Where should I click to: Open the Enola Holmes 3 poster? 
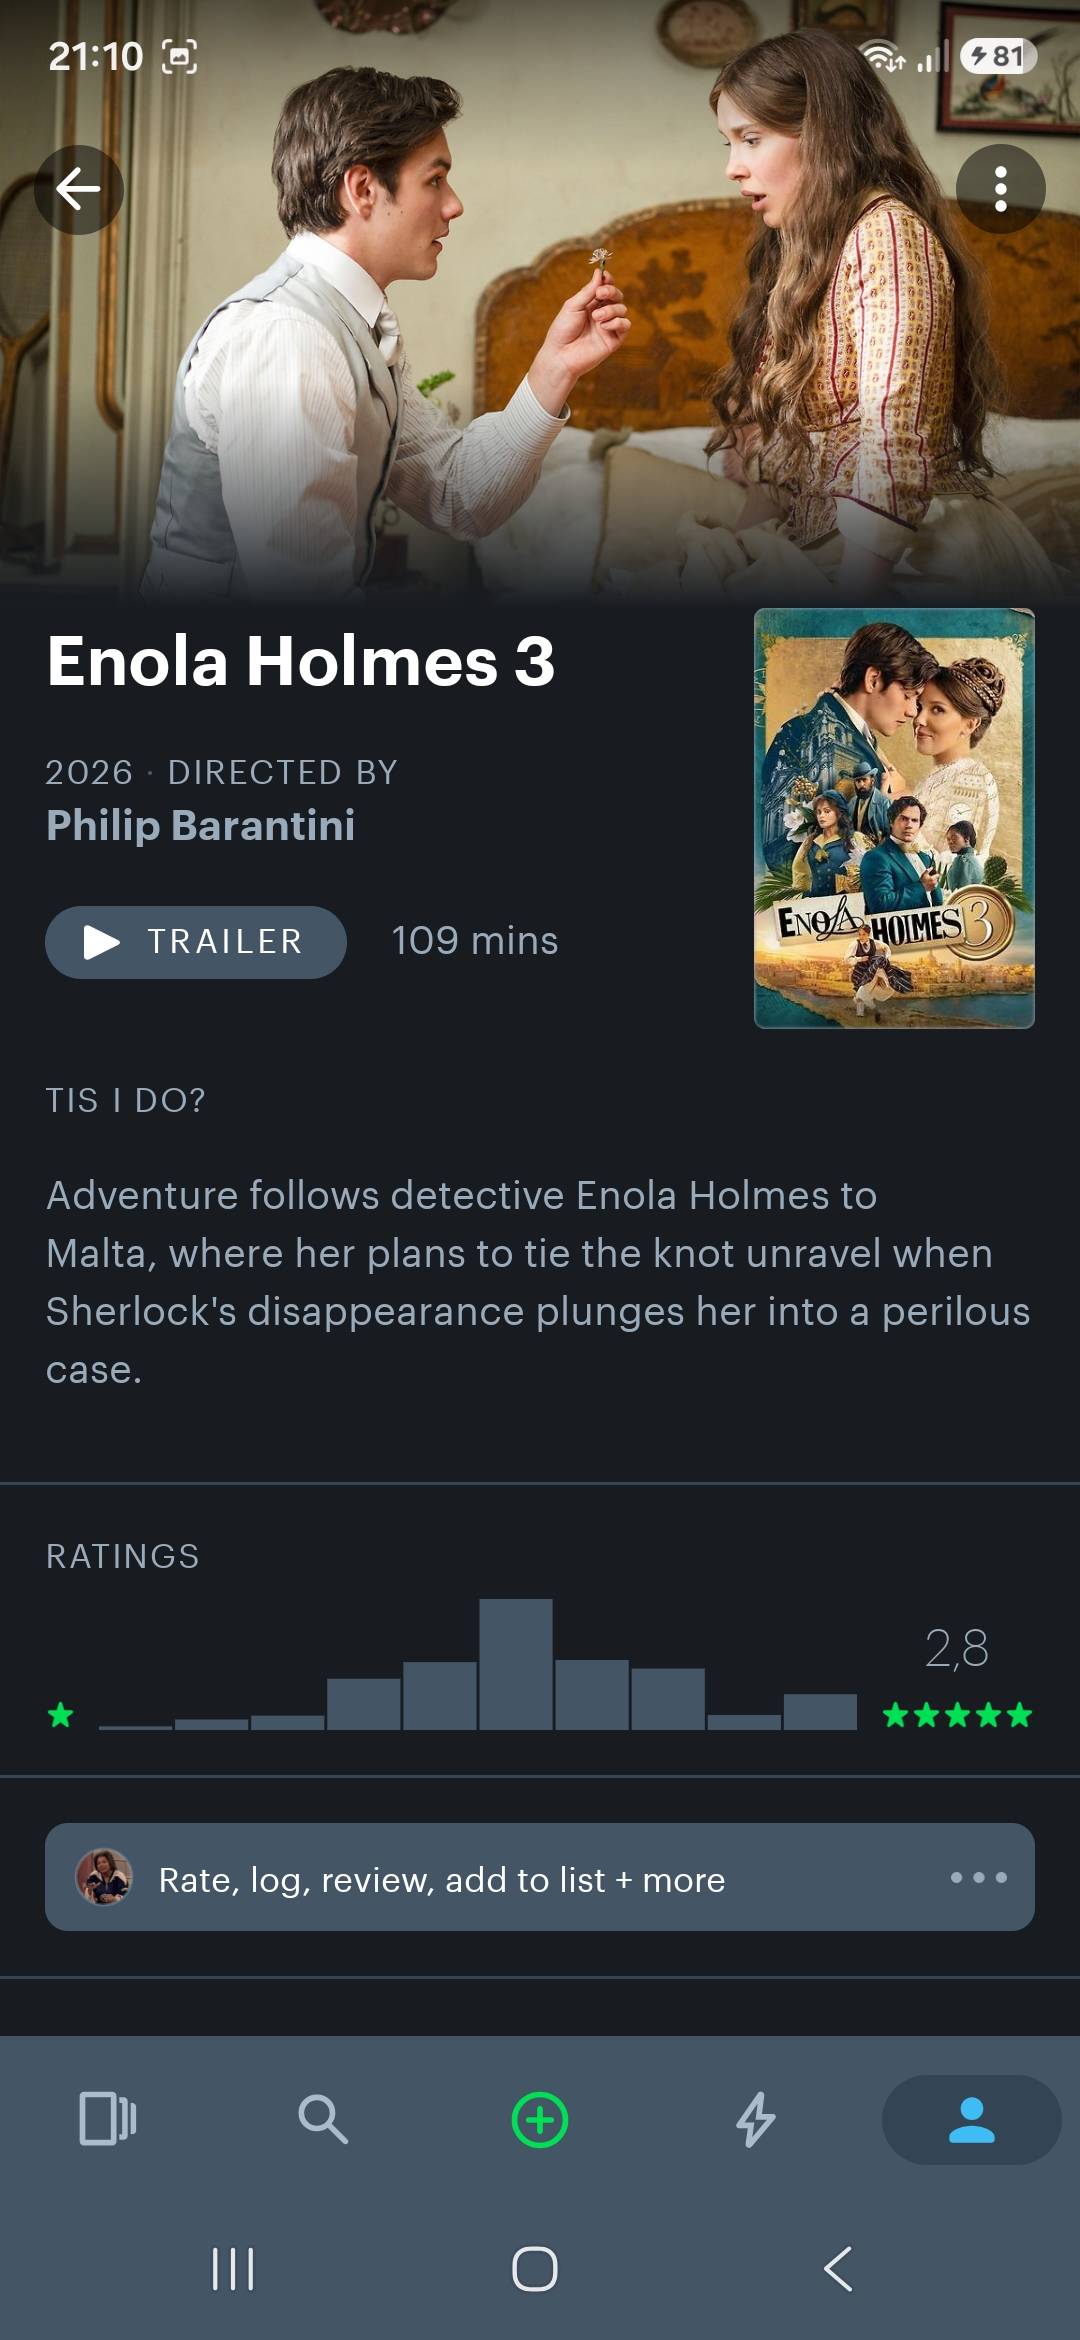tap(894, 818)
